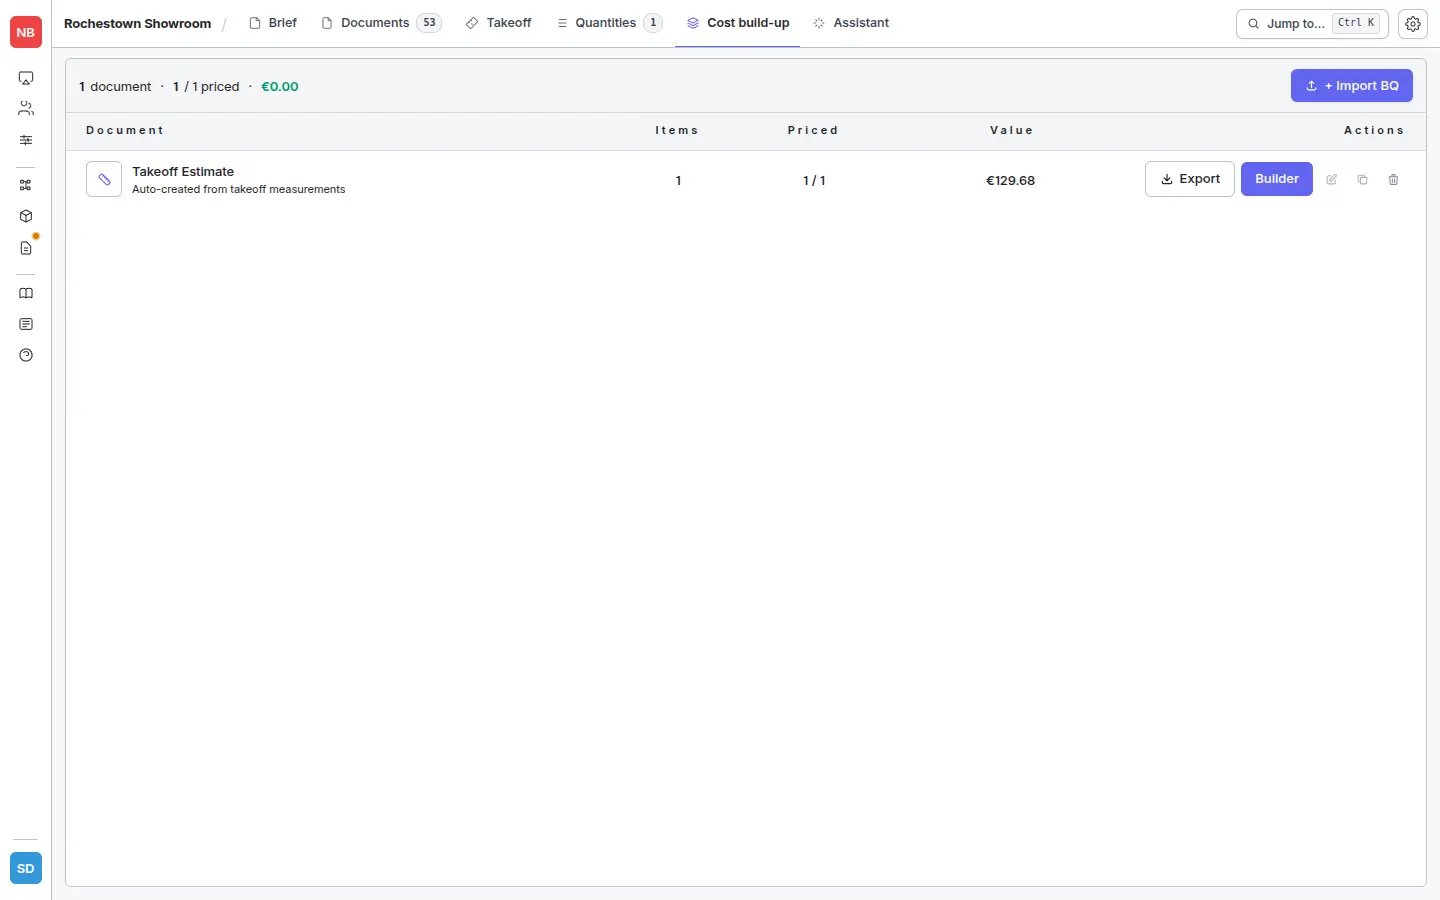Click the Value column header
The width and height of the screenshot is (1440, 900).
pyautogui.click(x=1012, y=131)
